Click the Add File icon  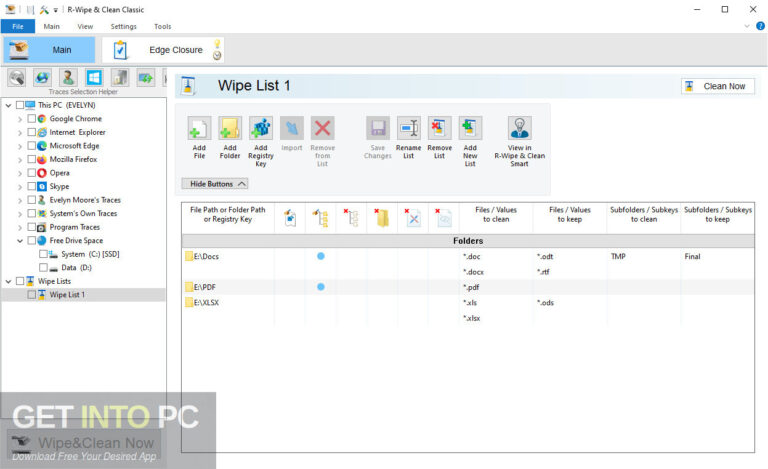199,128
